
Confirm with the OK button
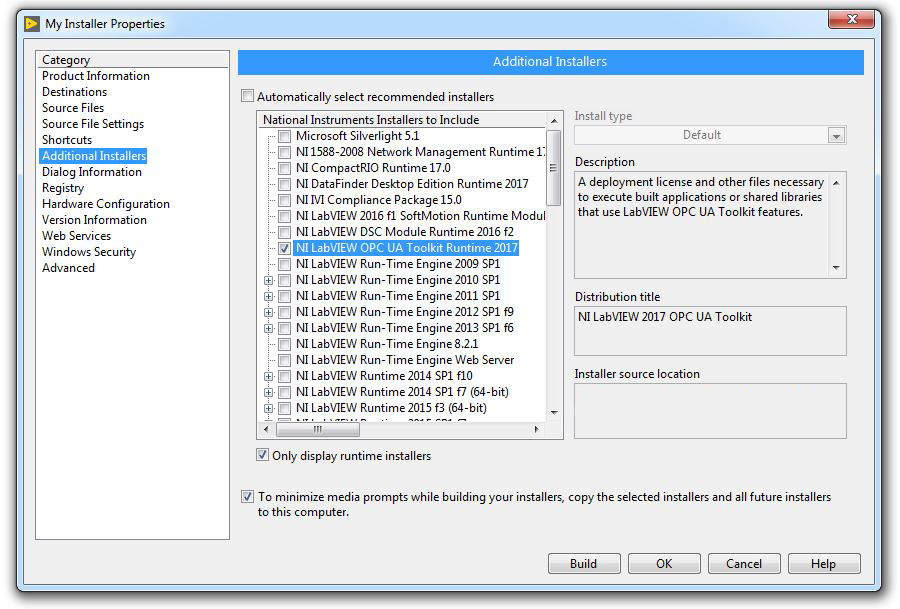tap(664, 564)
